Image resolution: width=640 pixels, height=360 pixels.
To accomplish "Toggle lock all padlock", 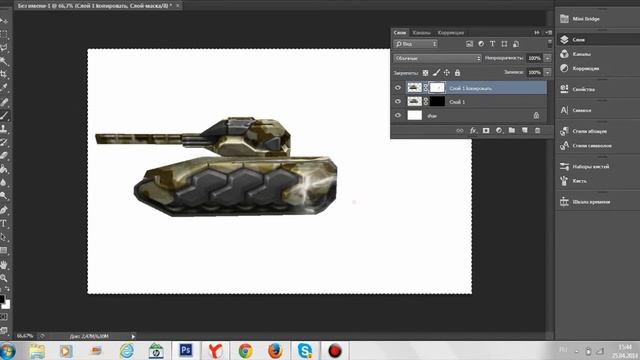I will point(458,73).
